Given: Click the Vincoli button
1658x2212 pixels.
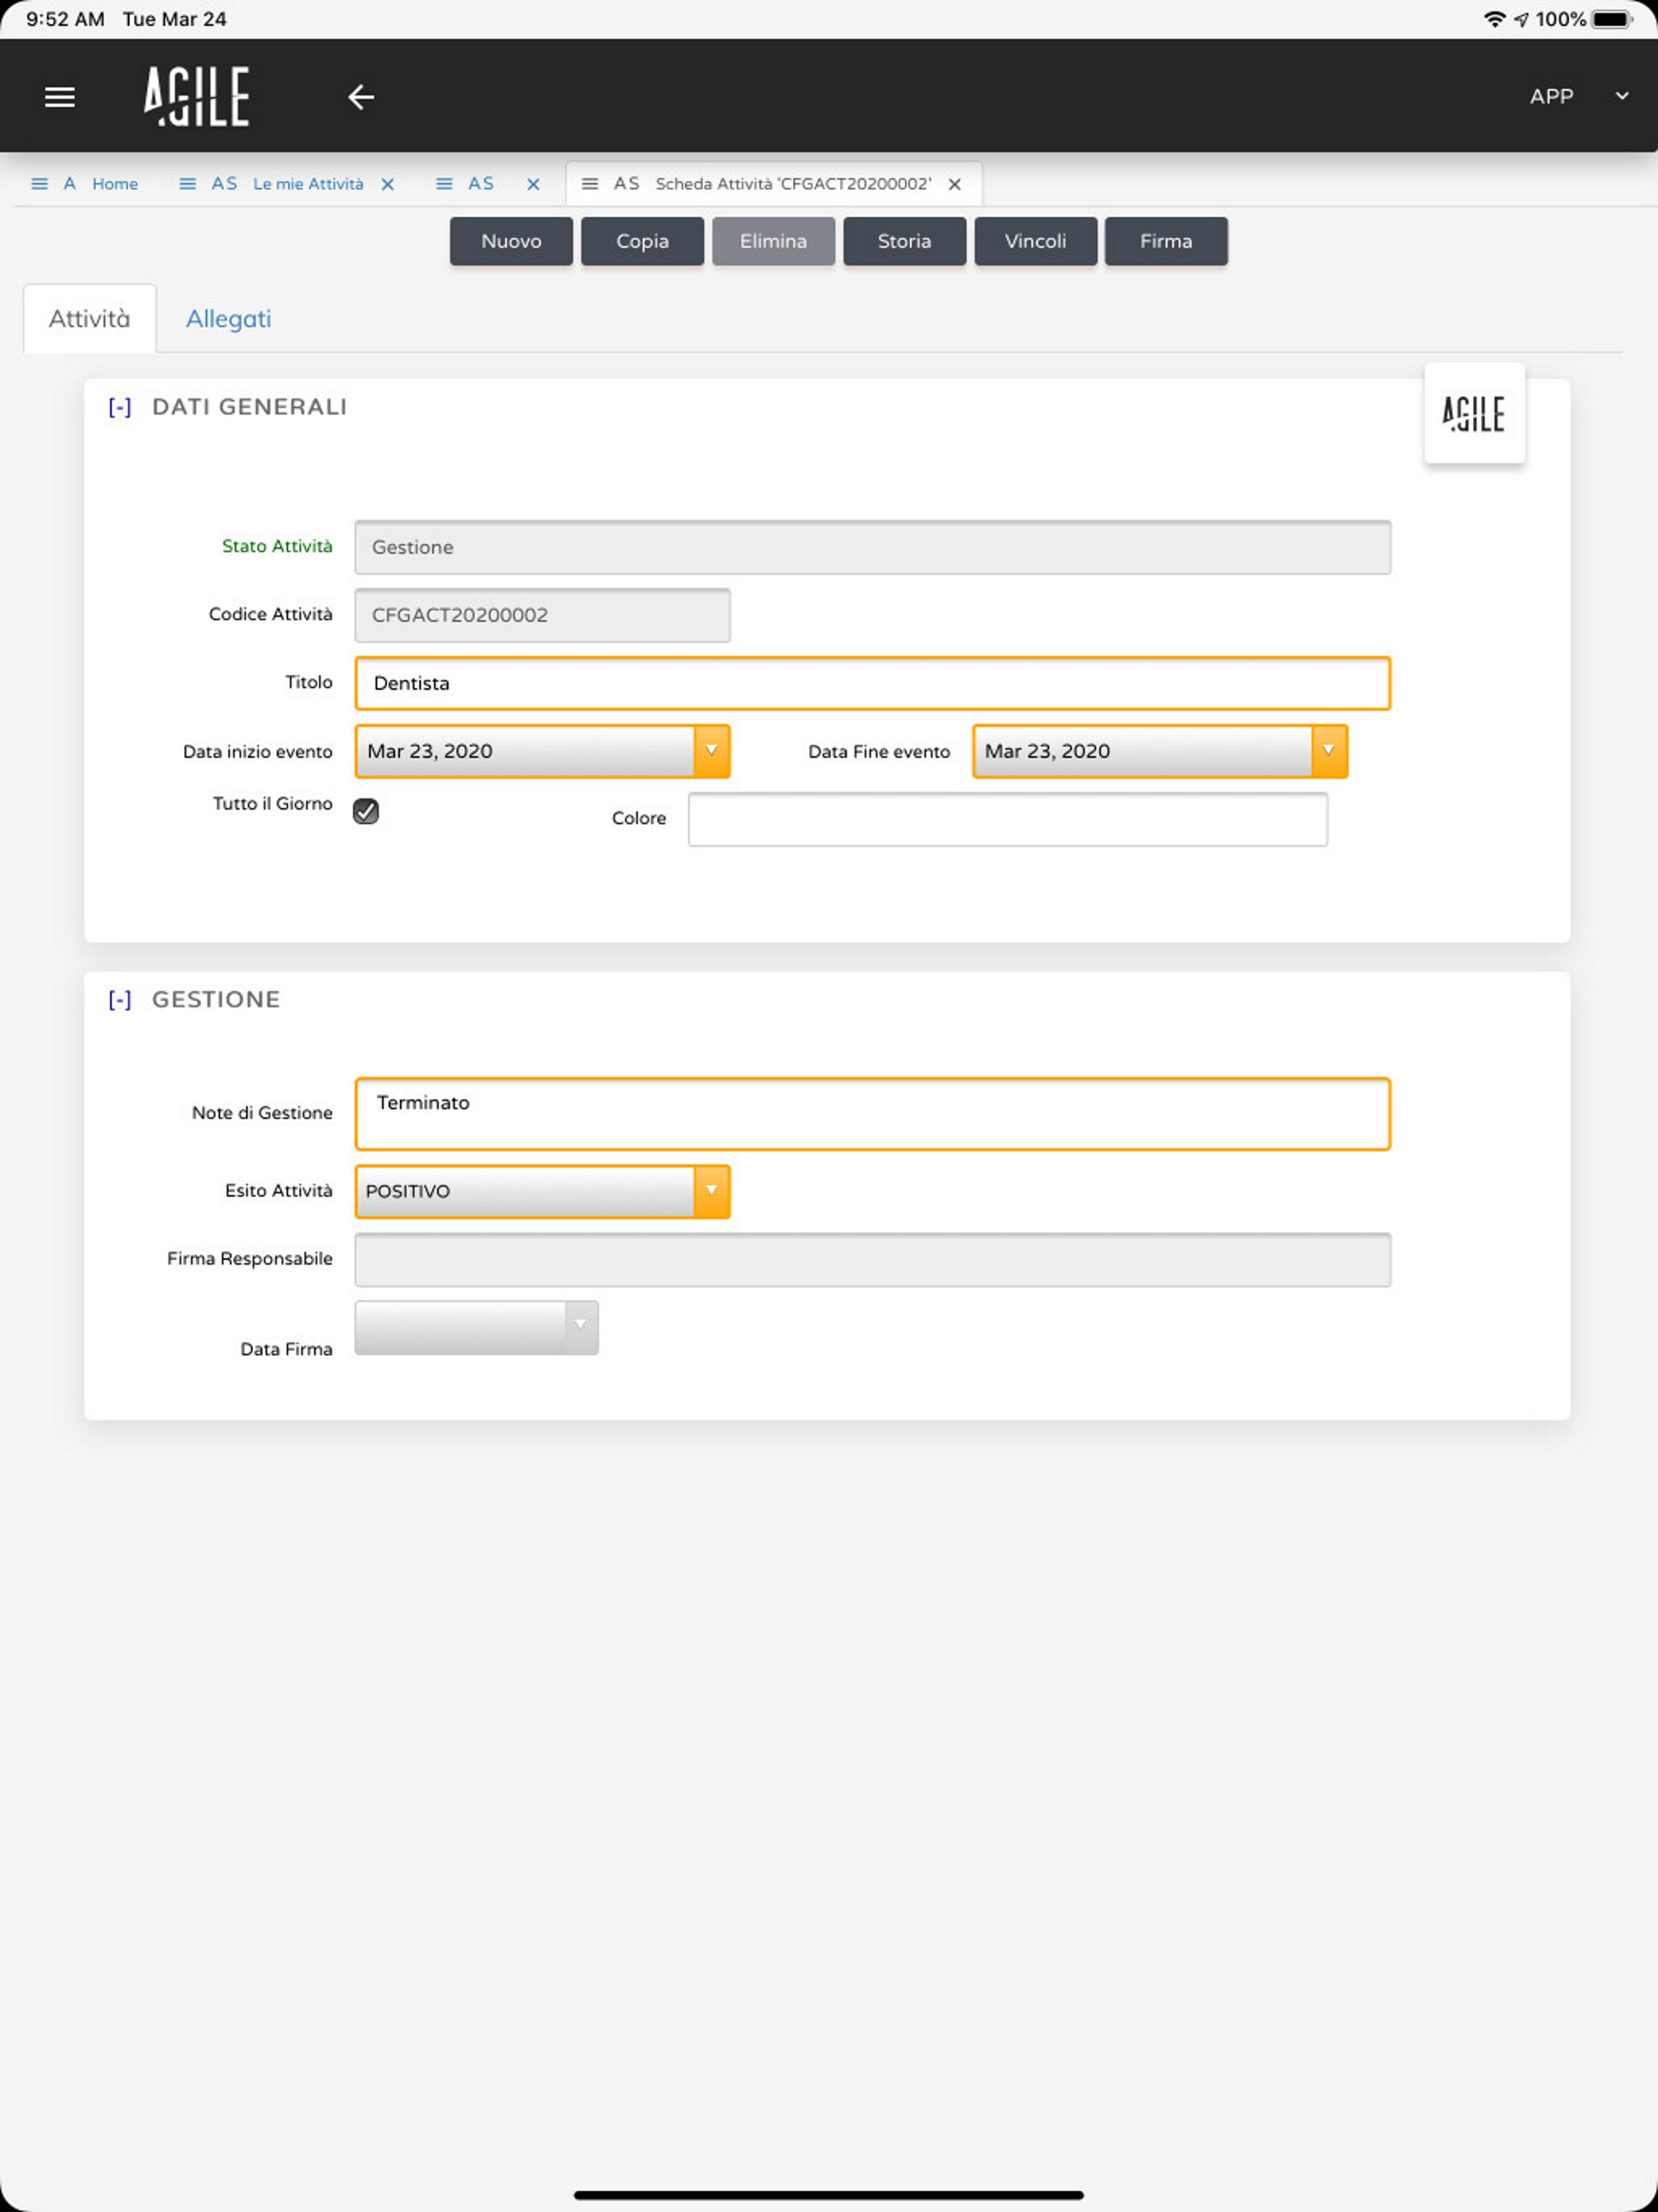Looking at the screenshot, I should 1035,241.
